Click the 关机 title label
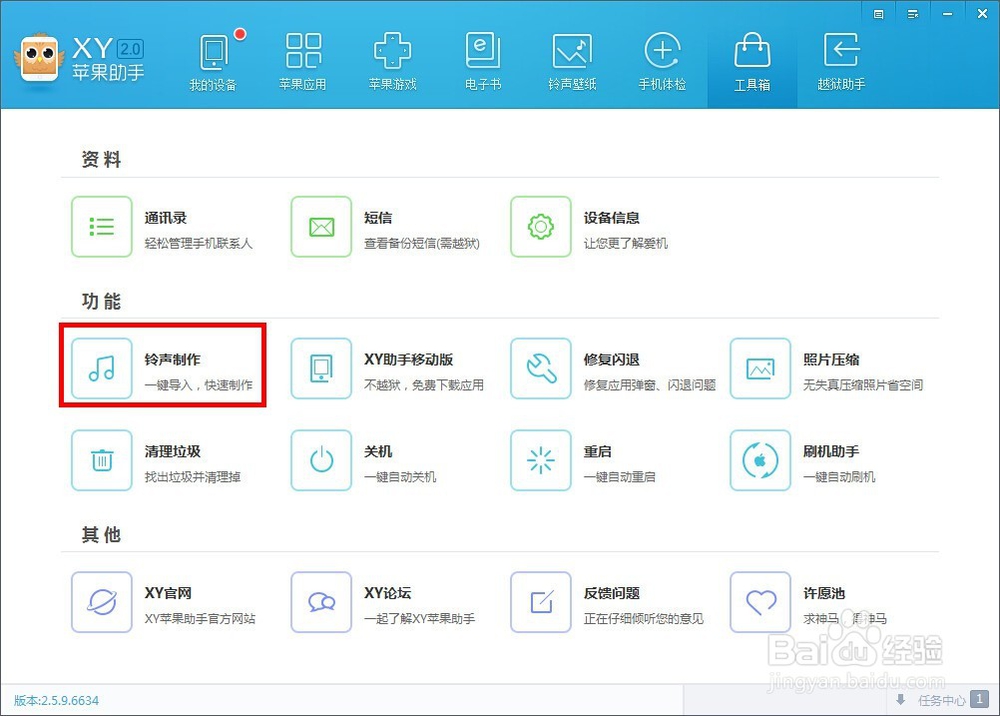Viewport: 1000px width, 716px height. click(x=378, y=451)
